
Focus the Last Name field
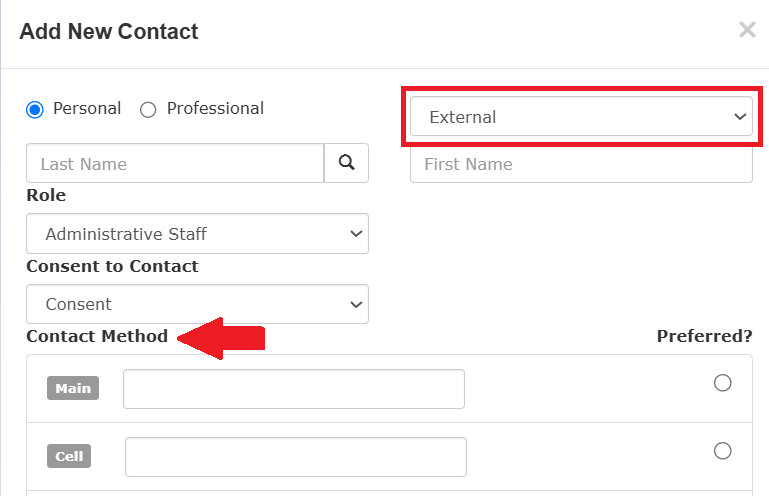click(175, 163)
